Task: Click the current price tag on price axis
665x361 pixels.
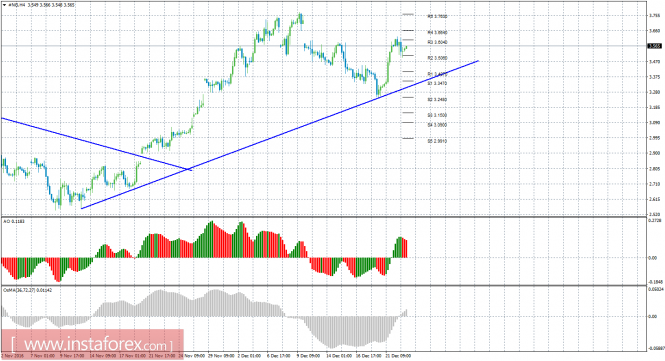Action: point(655,46)
